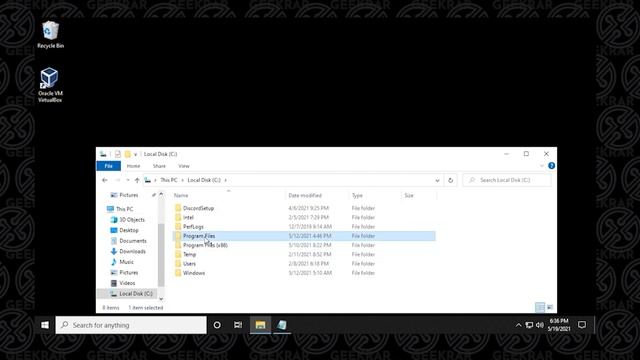The image size is (640, 360).
Task: Sort by Date modified column header
Action: 318,196
